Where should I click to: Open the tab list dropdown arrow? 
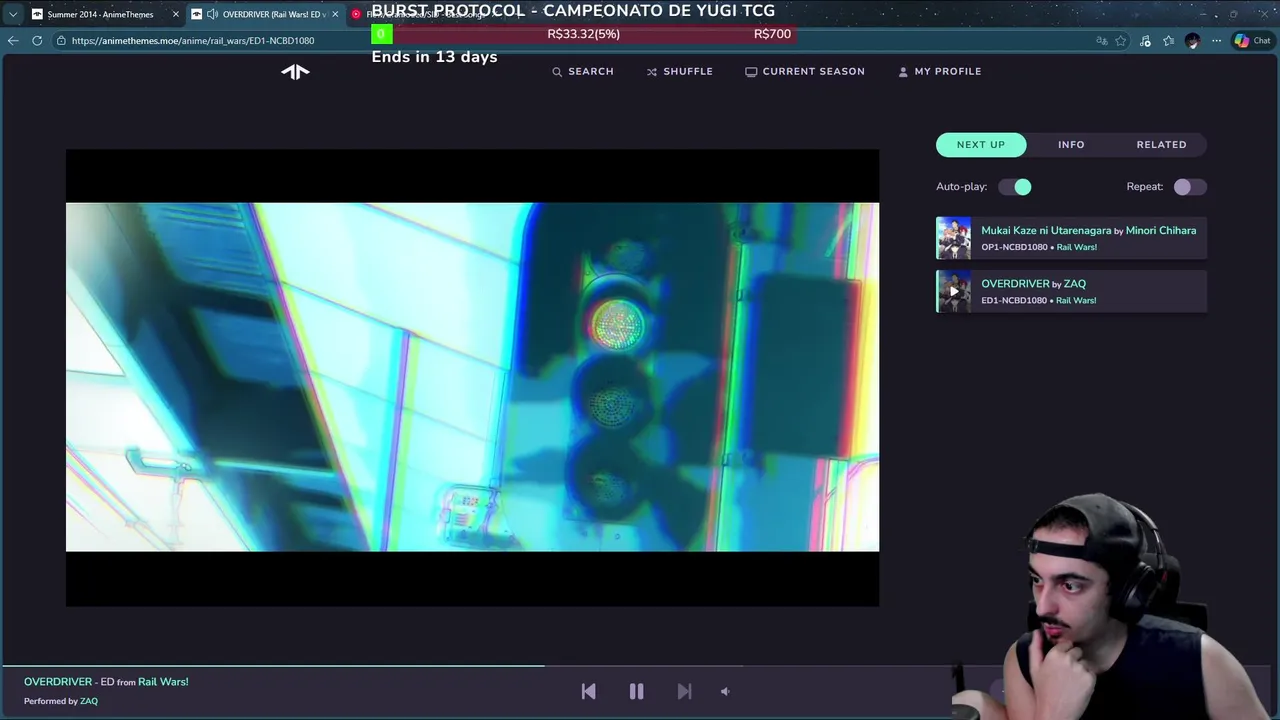pos(12,14)
